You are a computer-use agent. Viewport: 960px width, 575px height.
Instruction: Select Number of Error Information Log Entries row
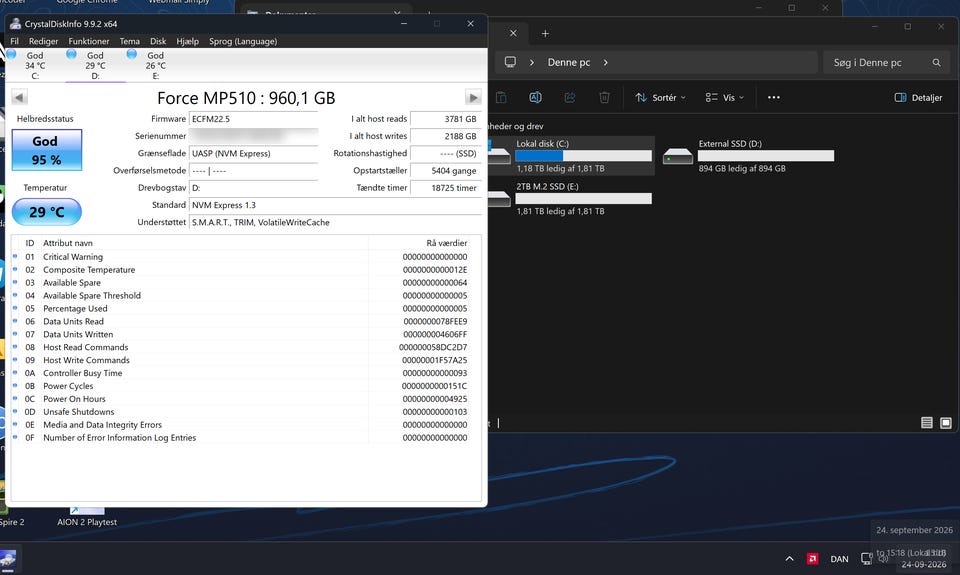pyautogui.click(x=246, y=438)
